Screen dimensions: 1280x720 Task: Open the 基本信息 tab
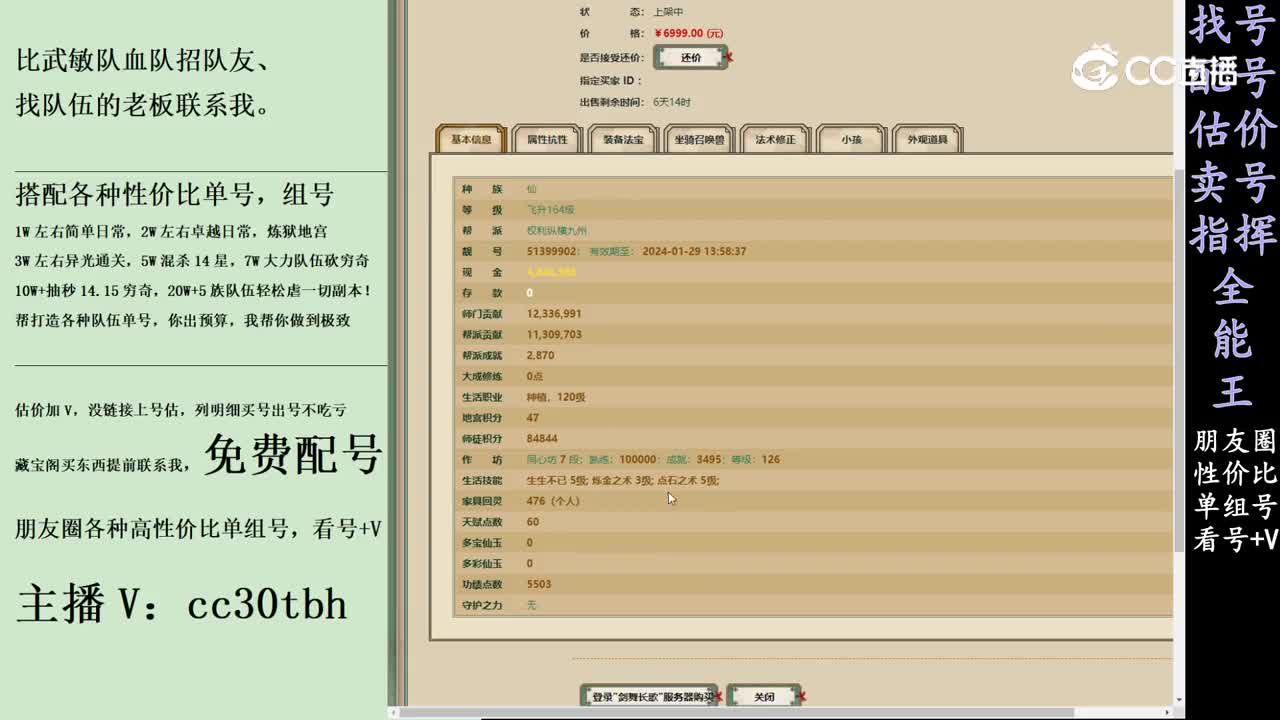471,140
